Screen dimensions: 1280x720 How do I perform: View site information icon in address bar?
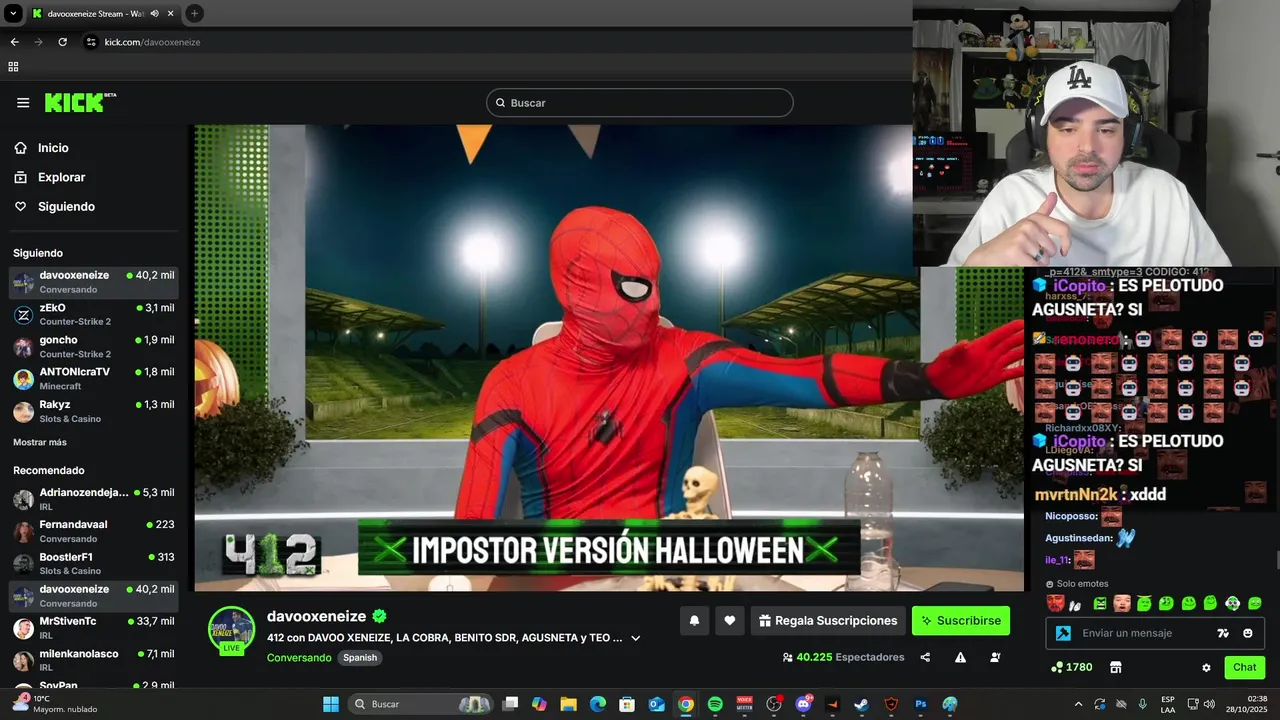[x=91, y=42]
